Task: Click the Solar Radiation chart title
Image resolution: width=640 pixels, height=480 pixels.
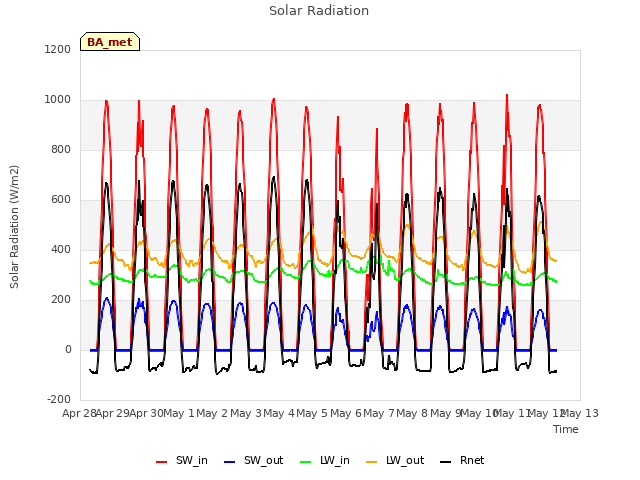Action: coord(319,11)
